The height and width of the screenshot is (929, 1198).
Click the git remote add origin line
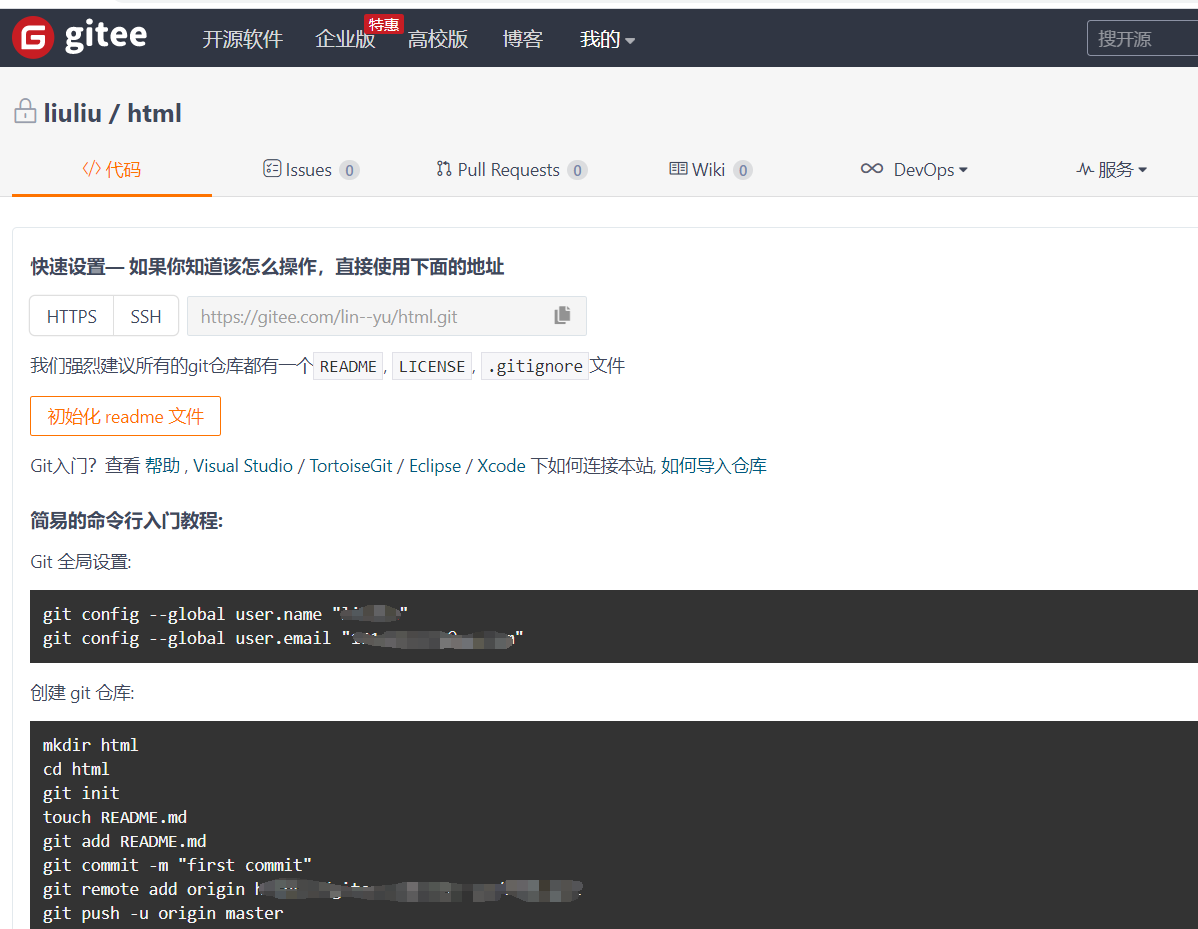click(313, 889)
